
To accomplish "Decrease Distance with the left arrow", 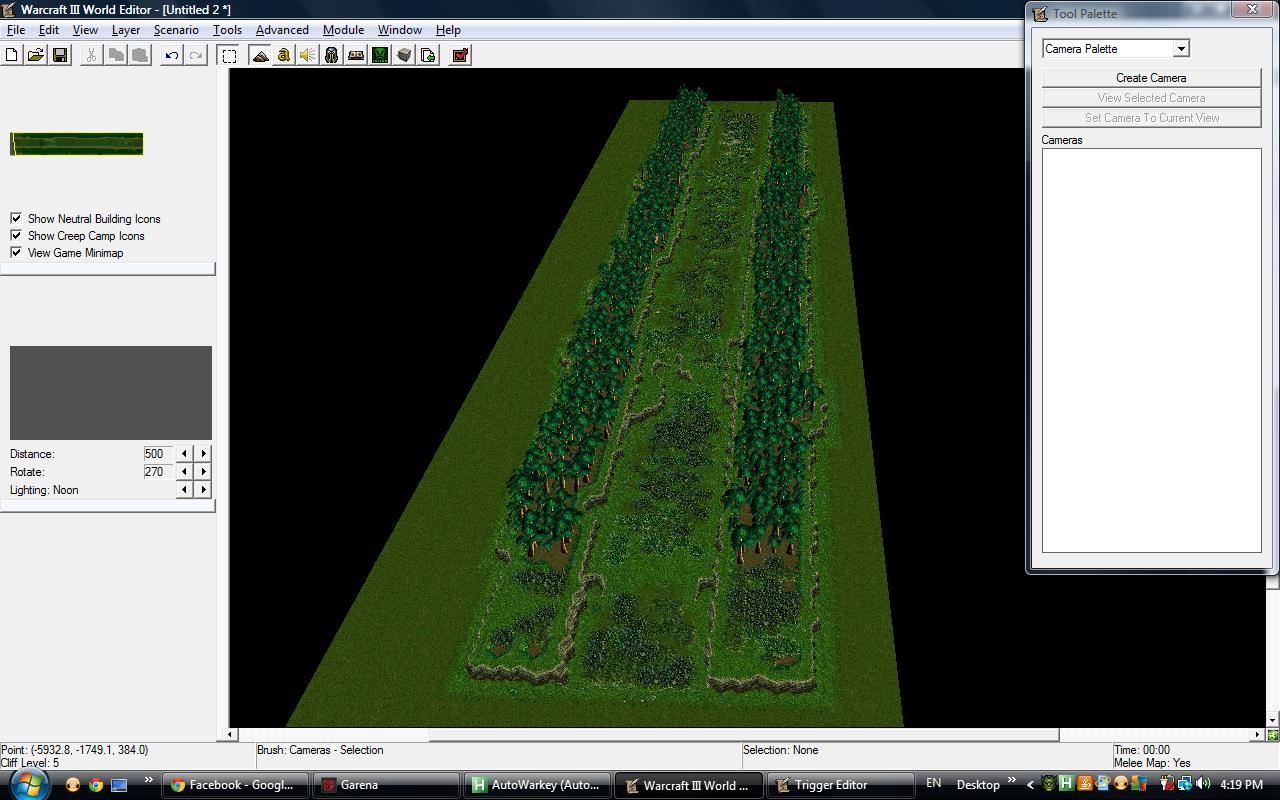I will pyautogui.click(x=184, y=453).
